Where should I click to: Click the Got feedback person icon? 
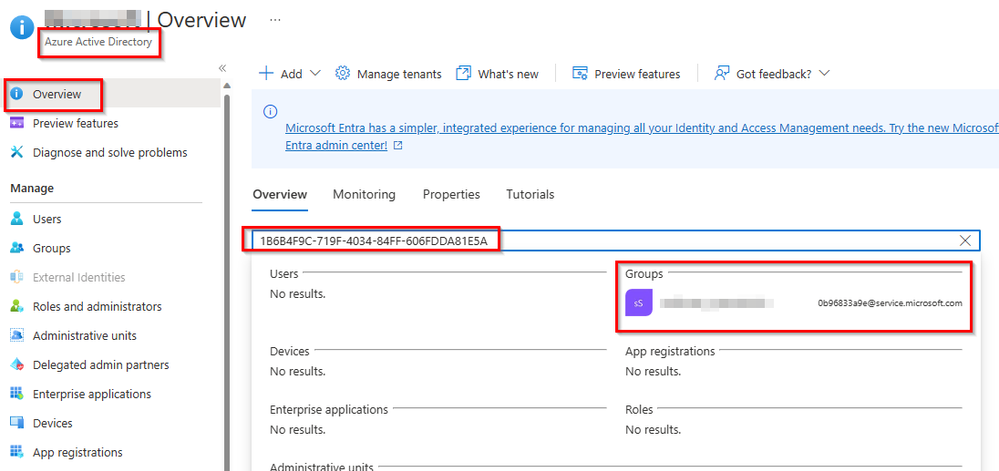pos(721,73)
